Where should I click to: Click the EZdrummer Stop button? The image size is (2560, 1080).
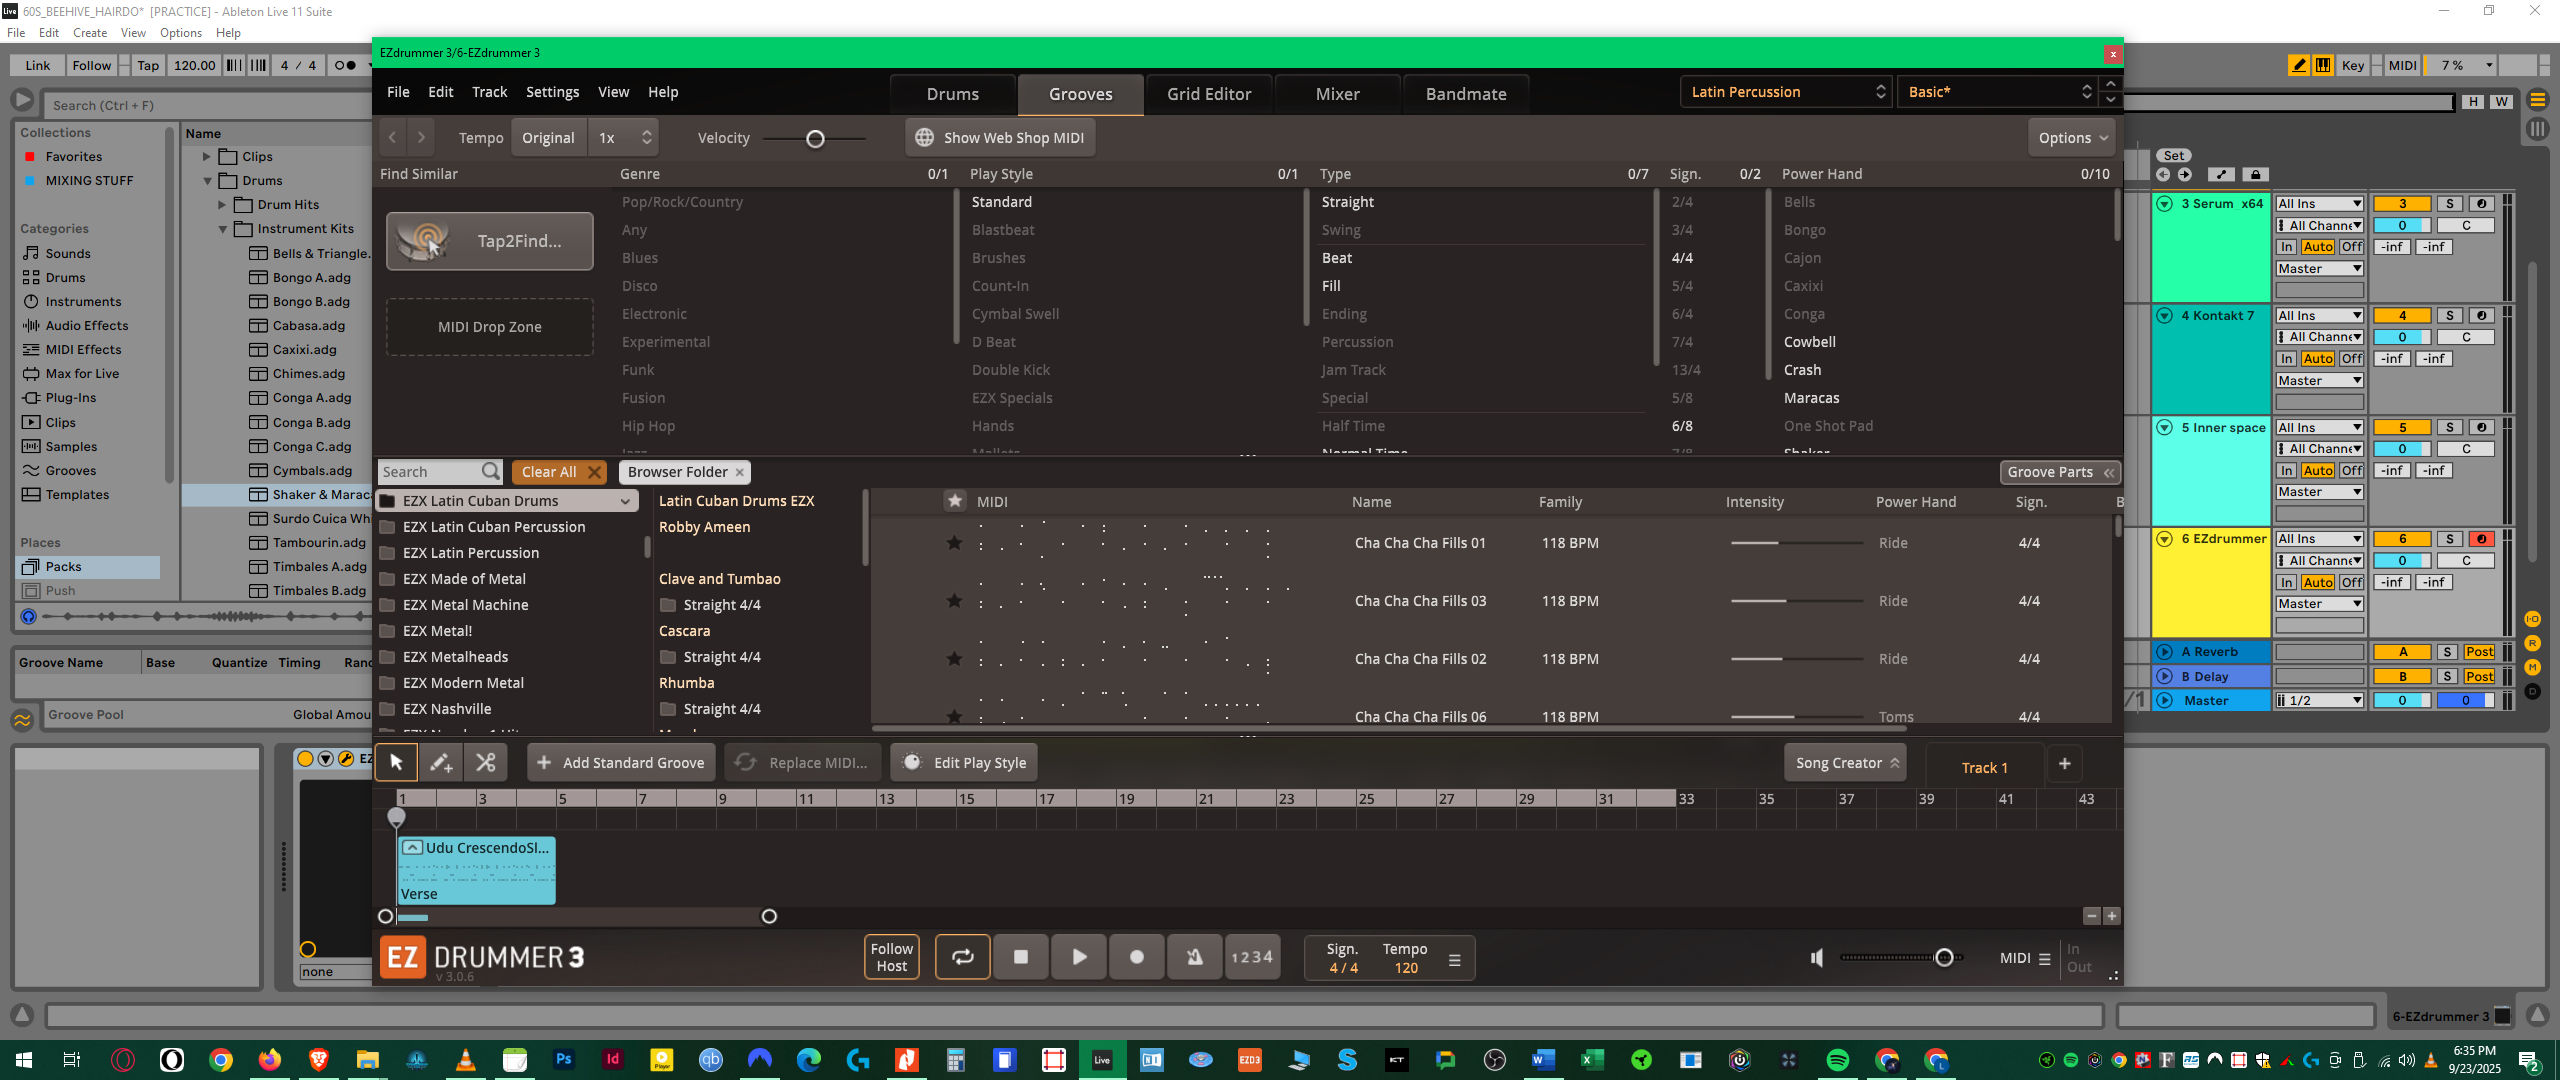(1020, 957)
